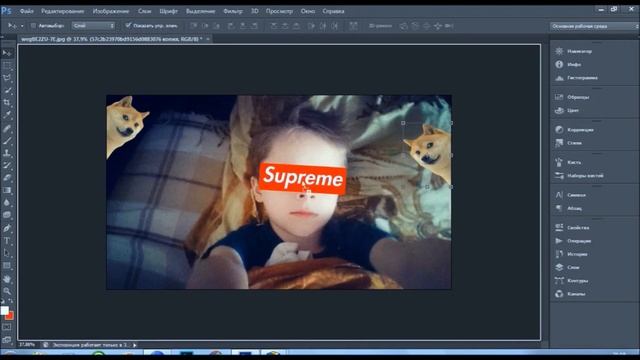Select the Crop tool
This screenshot has width=640, height=360.
coord(7,102)
